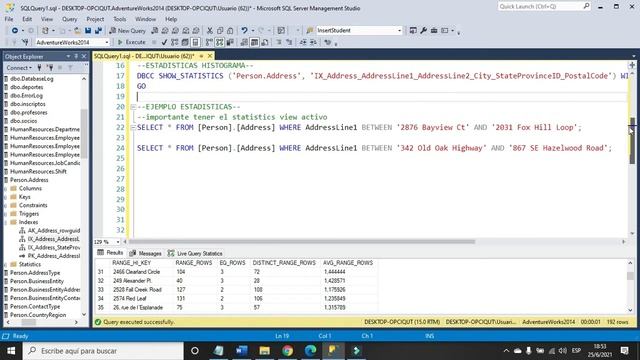
Task: Click the horizontal scrollbar of the query editor
Action: coord(302,242)
